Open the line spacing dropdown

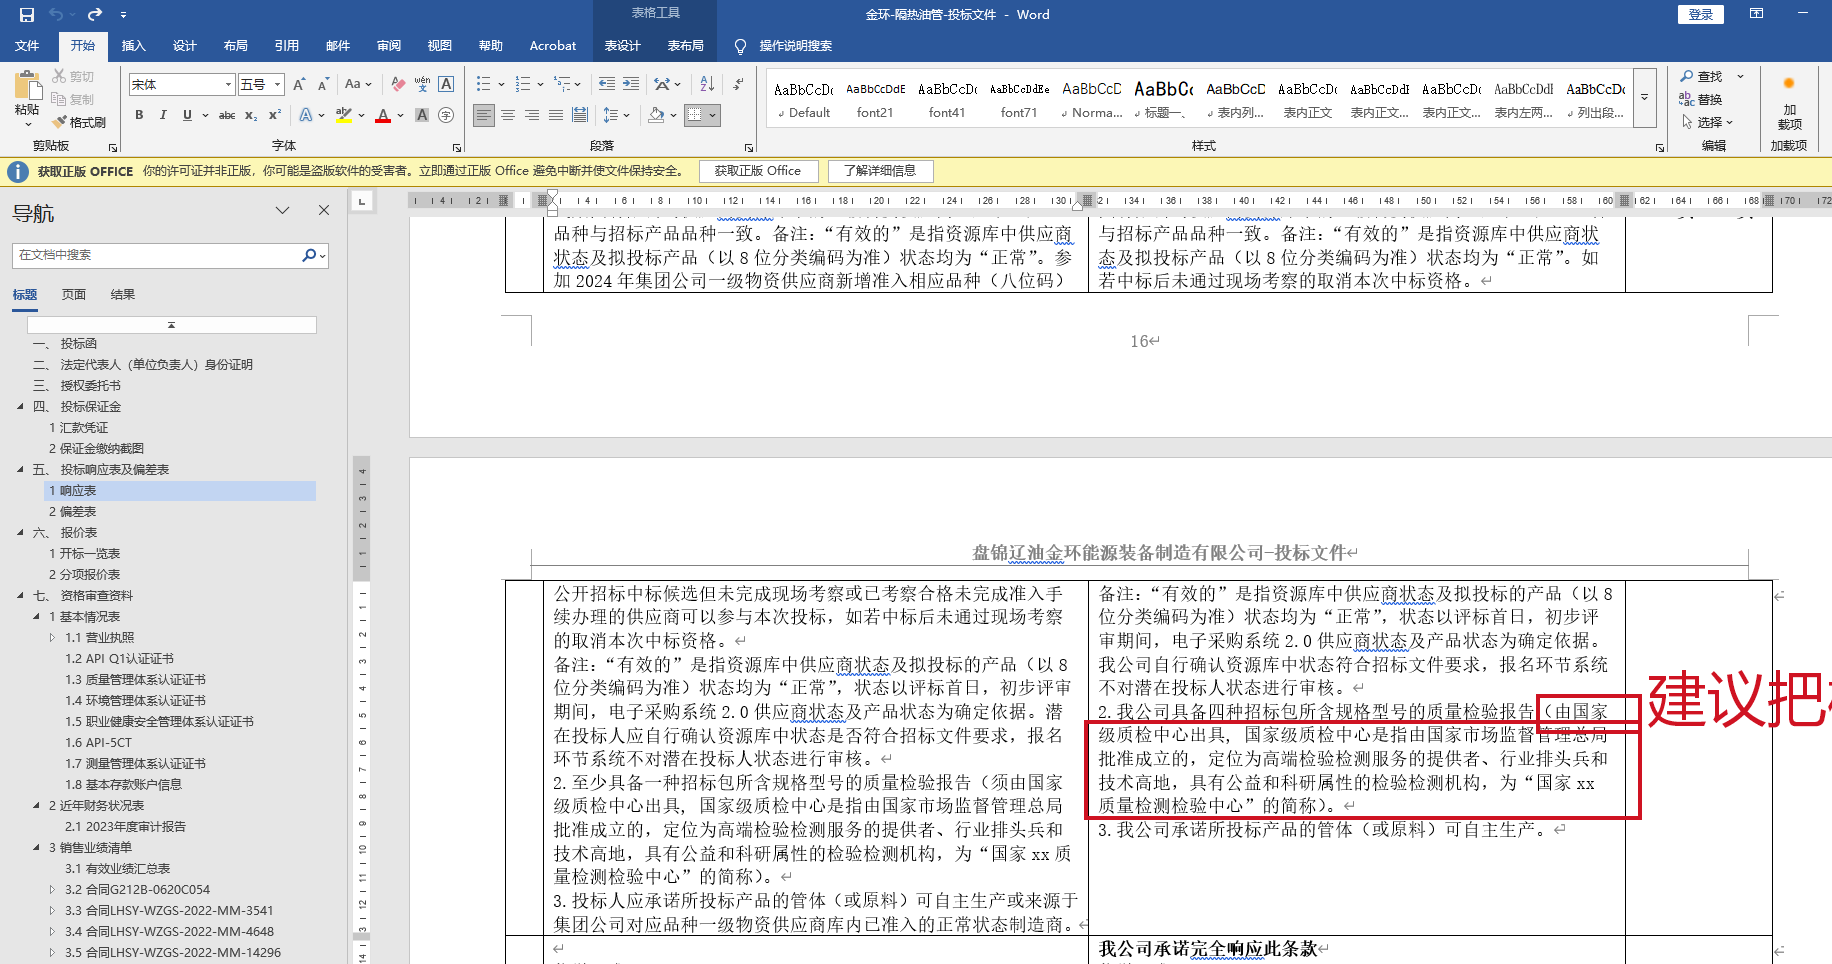tap(616, 115)
